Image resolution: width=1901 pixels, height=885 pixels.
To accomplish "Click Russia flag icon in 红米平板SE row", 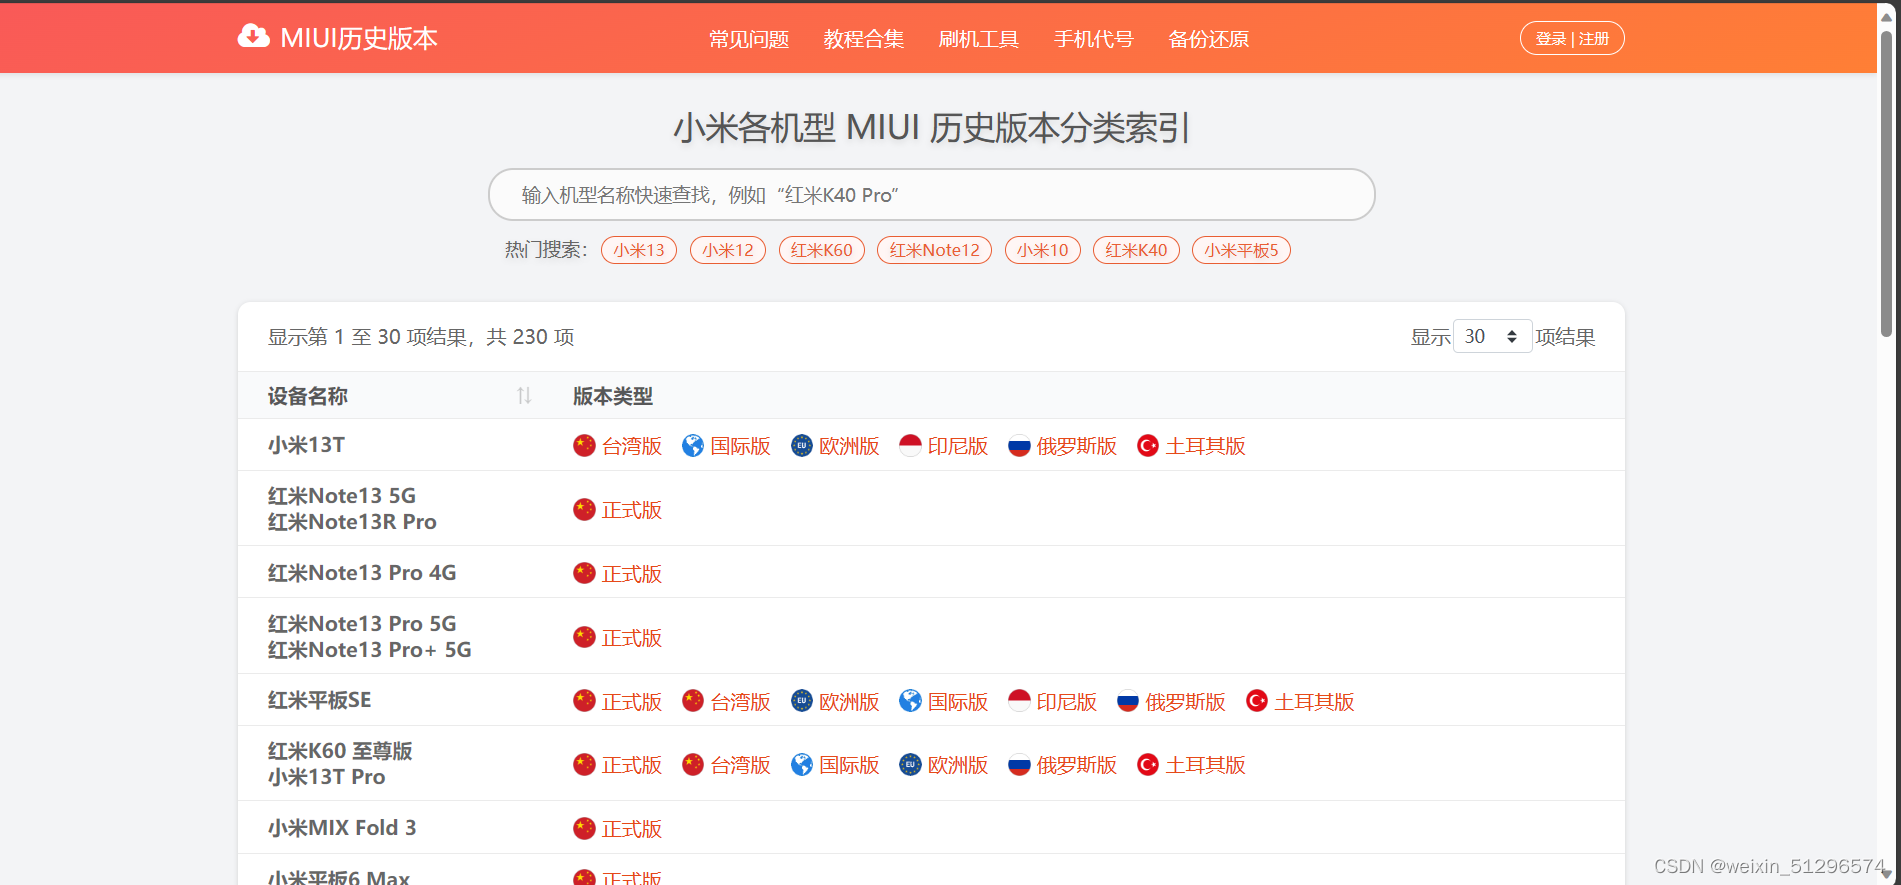I will tap(1128, 701).
